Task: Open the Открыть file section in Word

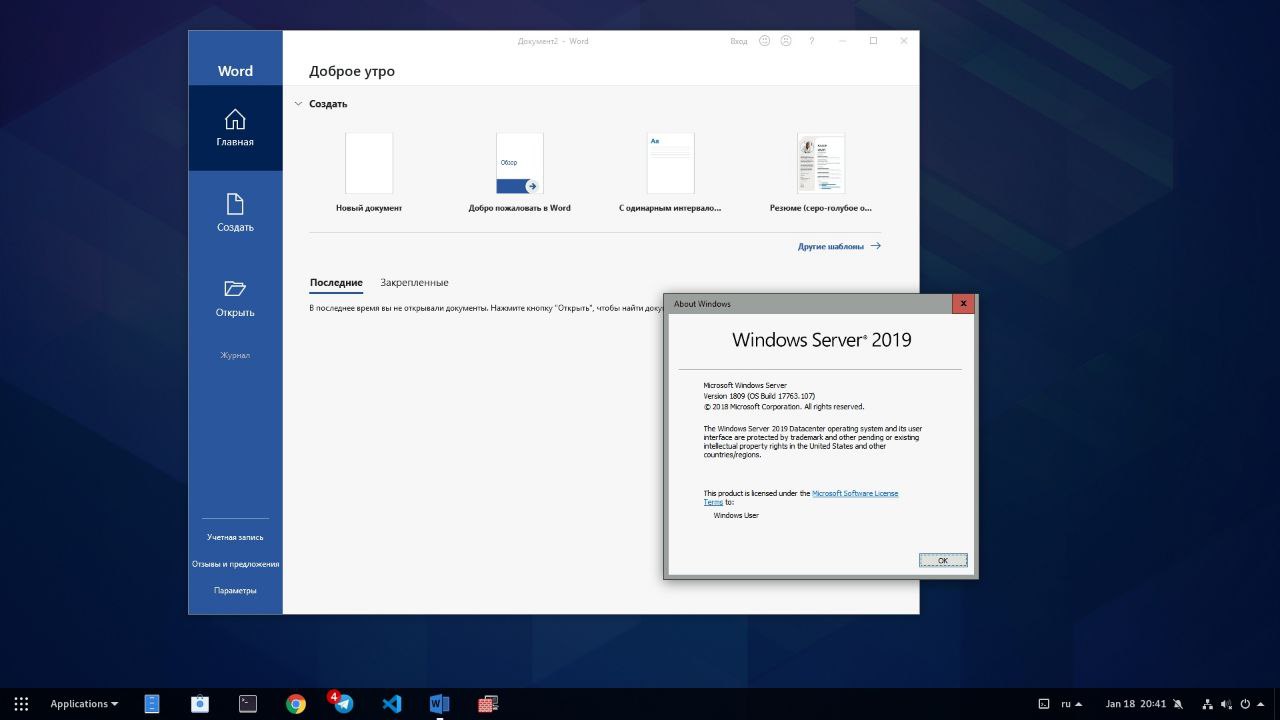Action: [235, 298]
